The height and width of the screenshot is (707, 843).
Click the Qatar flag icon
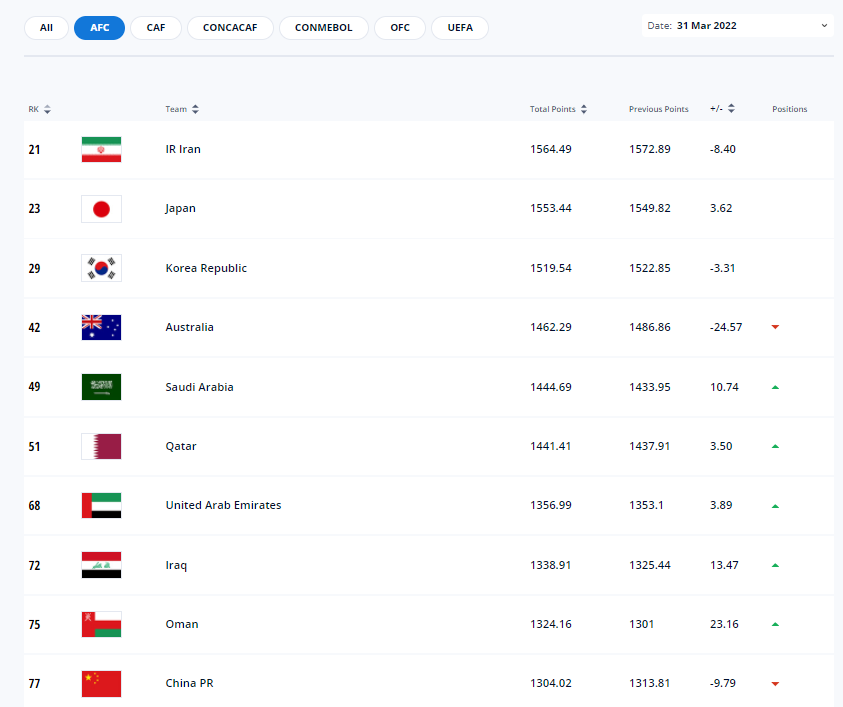pyautogui.click(x=101, y=446)
